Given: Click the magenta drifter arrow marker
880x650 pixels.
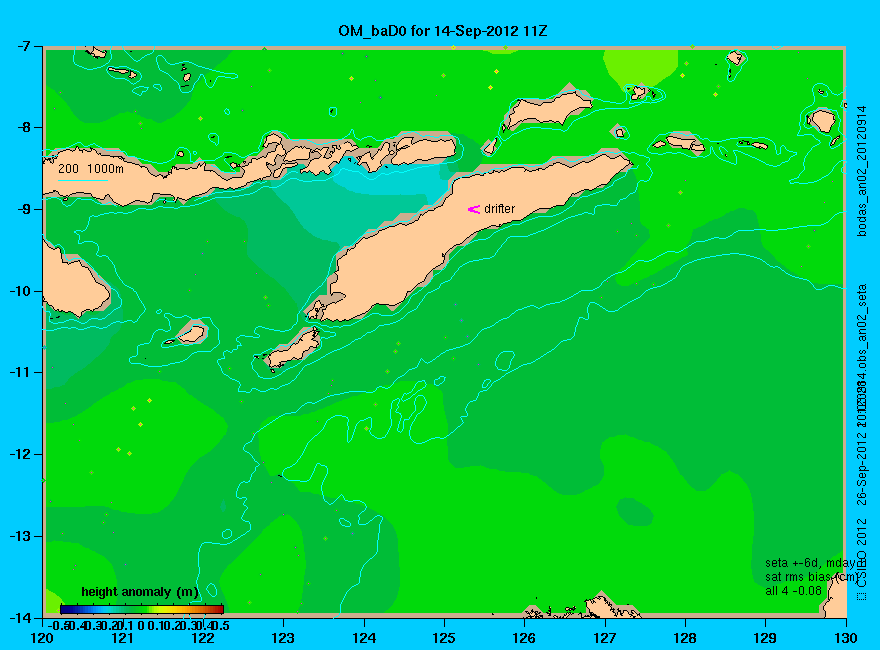Looking at the screenshot, I should click(474, 209).
